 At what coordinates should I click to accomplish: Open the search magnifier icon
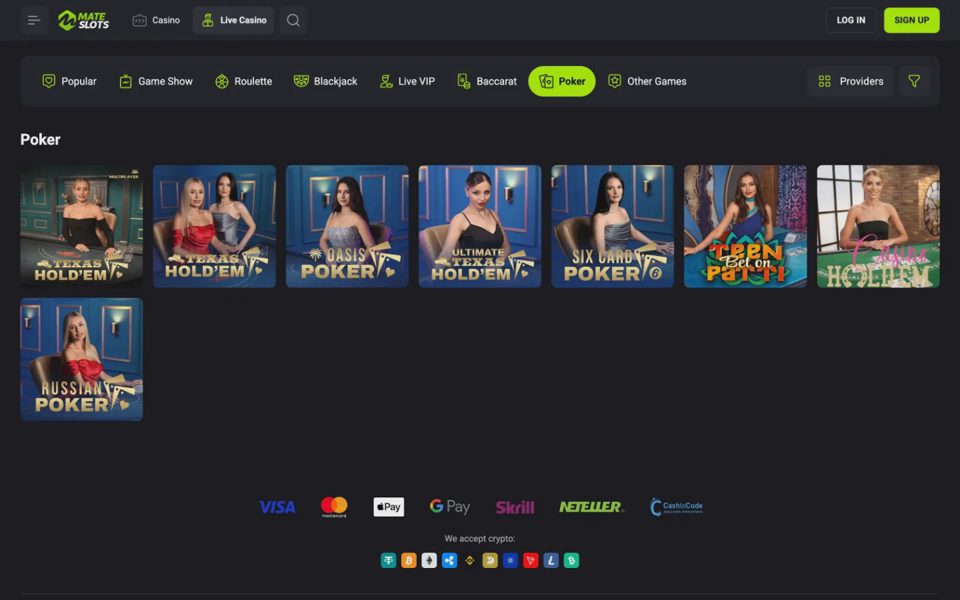(x=293, y=20)
